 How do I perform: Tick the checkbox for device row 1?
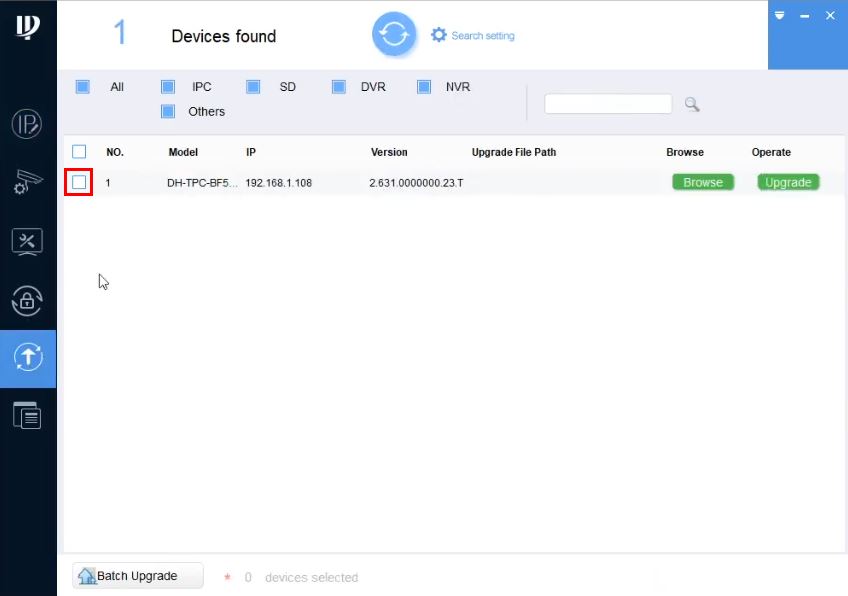79,182
